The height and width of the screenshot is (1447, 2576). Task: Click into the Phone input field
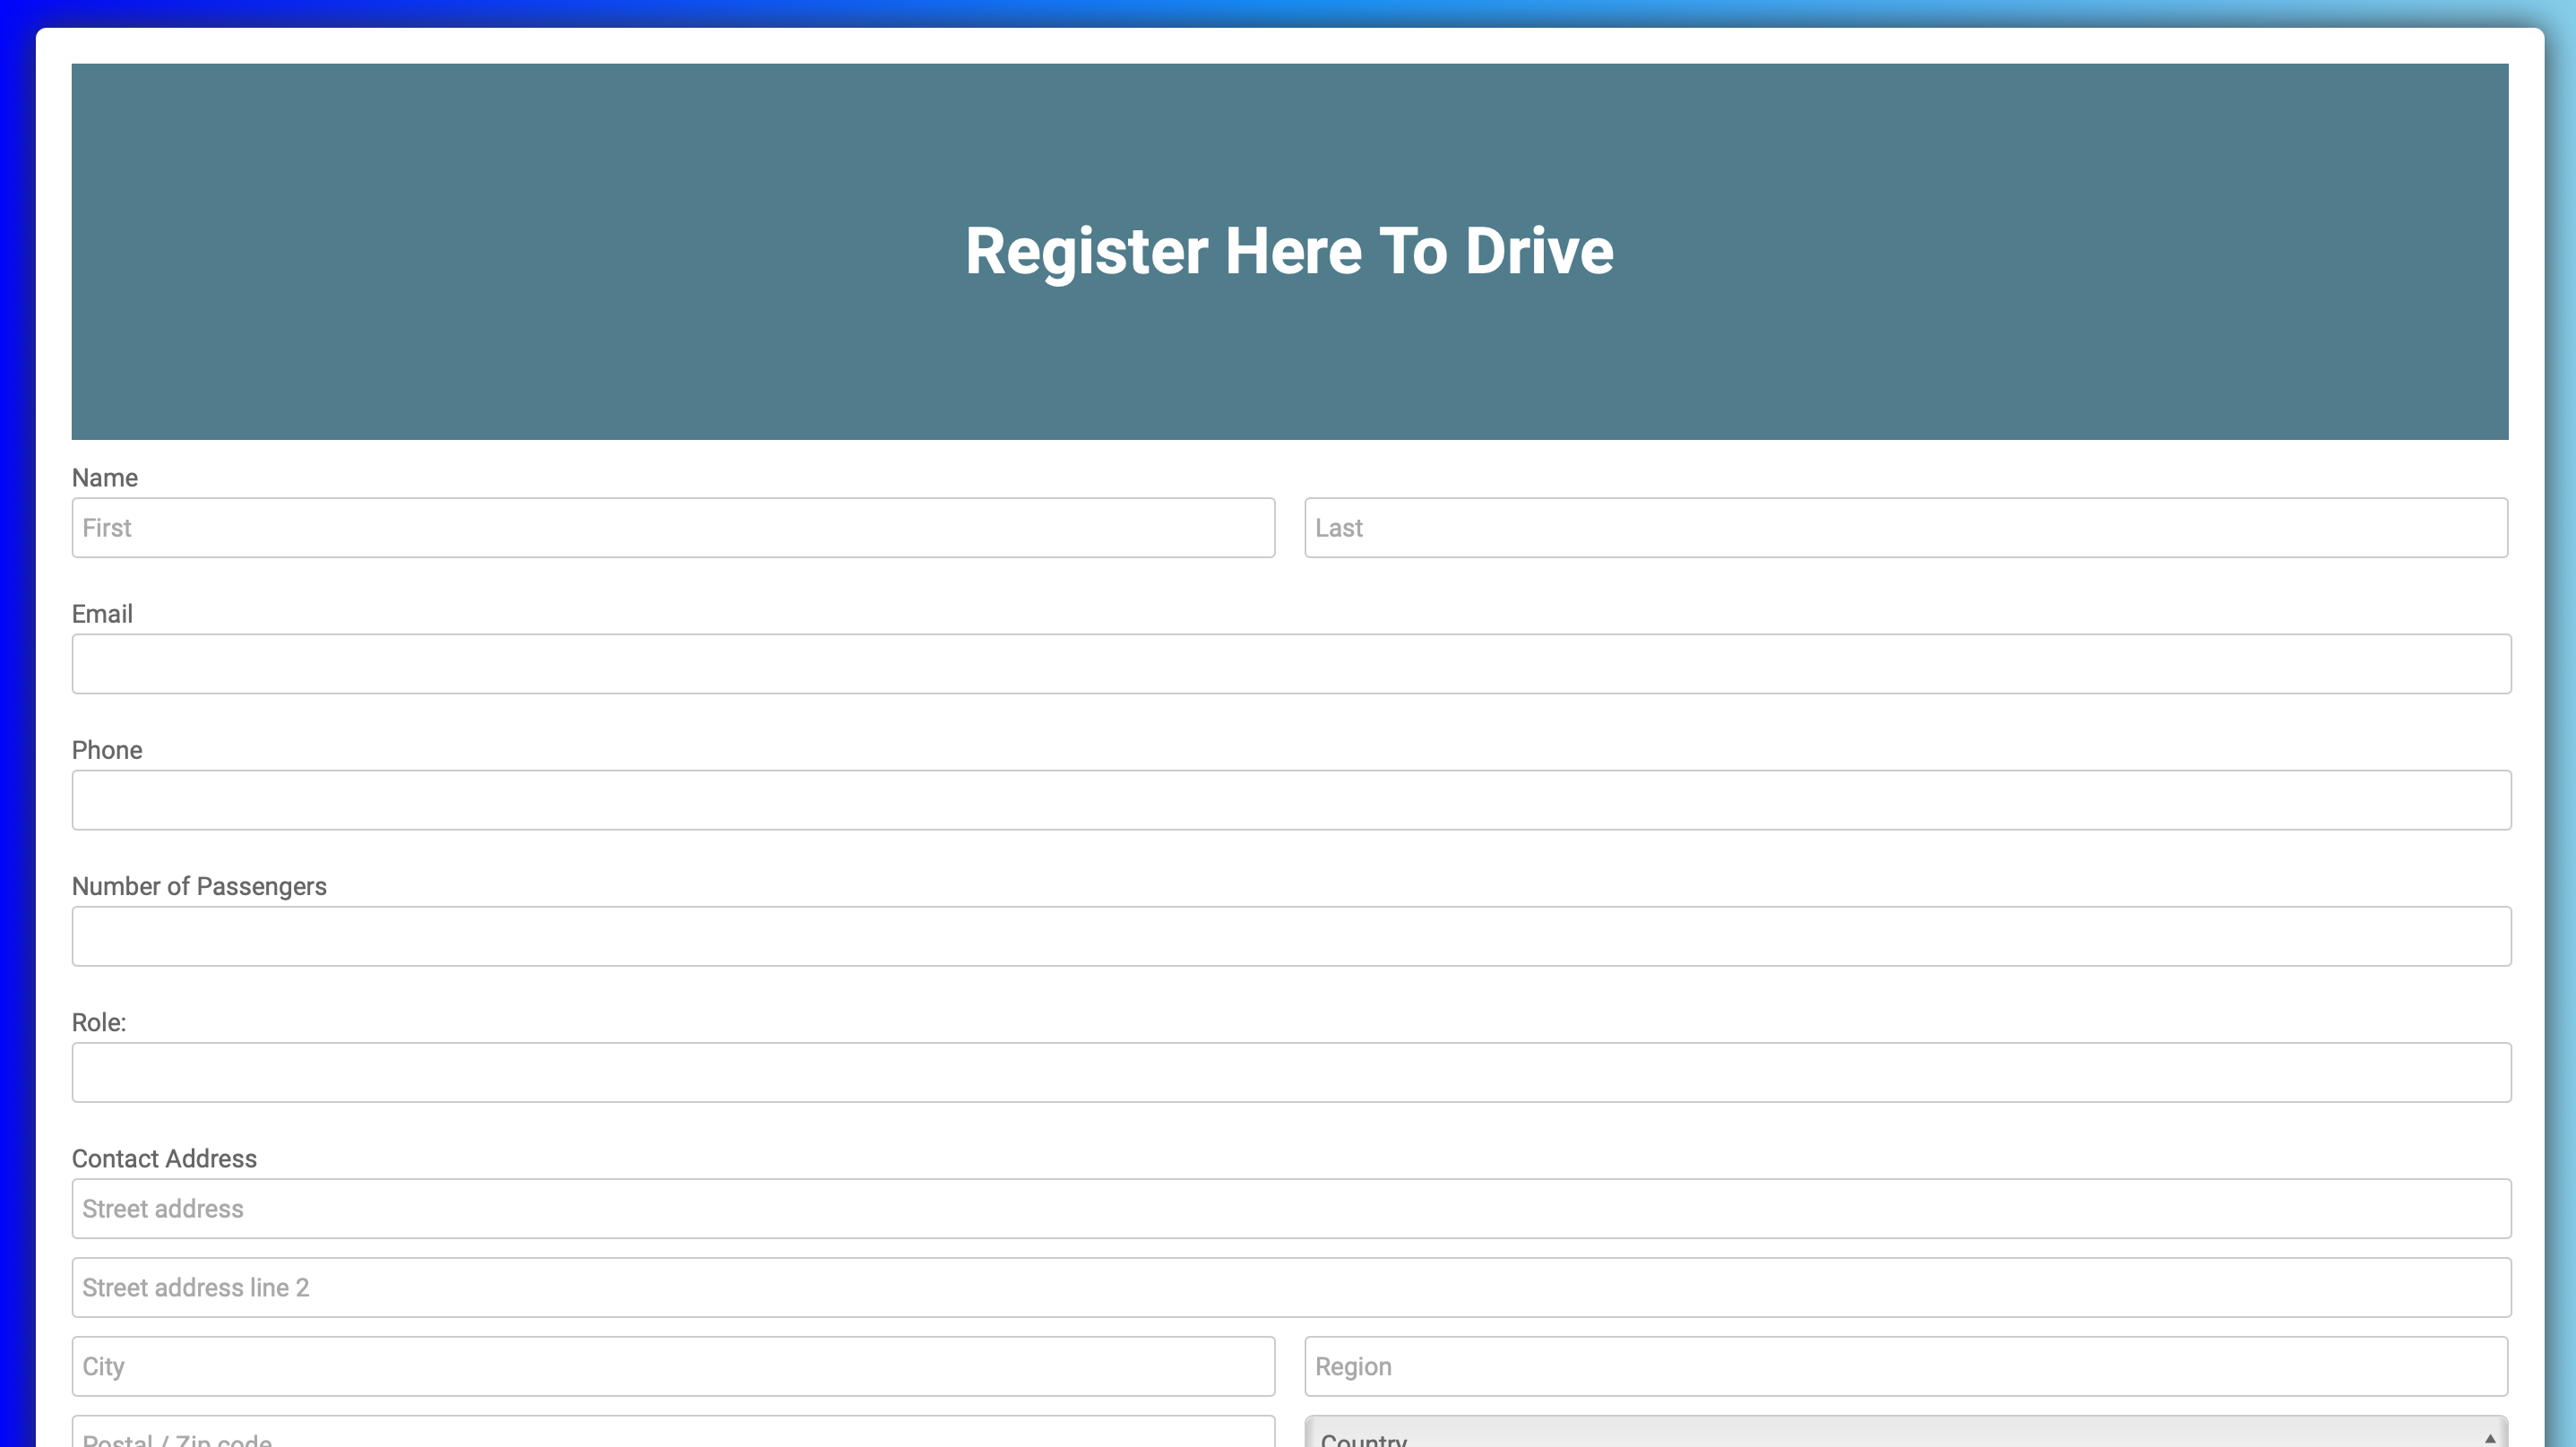pyautogui.click(x=1290, y=799)
